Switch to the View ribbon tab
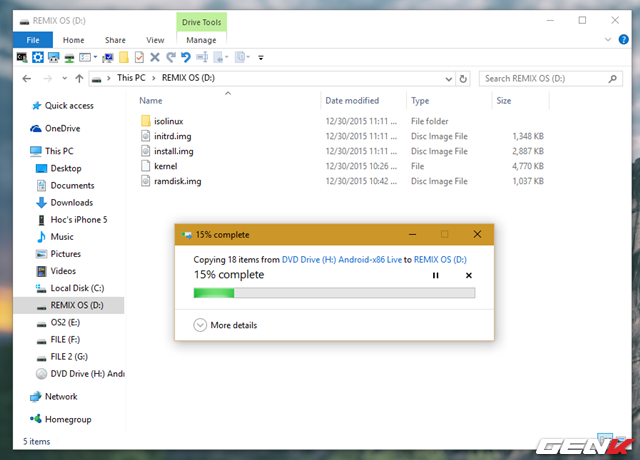Screen dimensions: 640x460 (155, 40)
